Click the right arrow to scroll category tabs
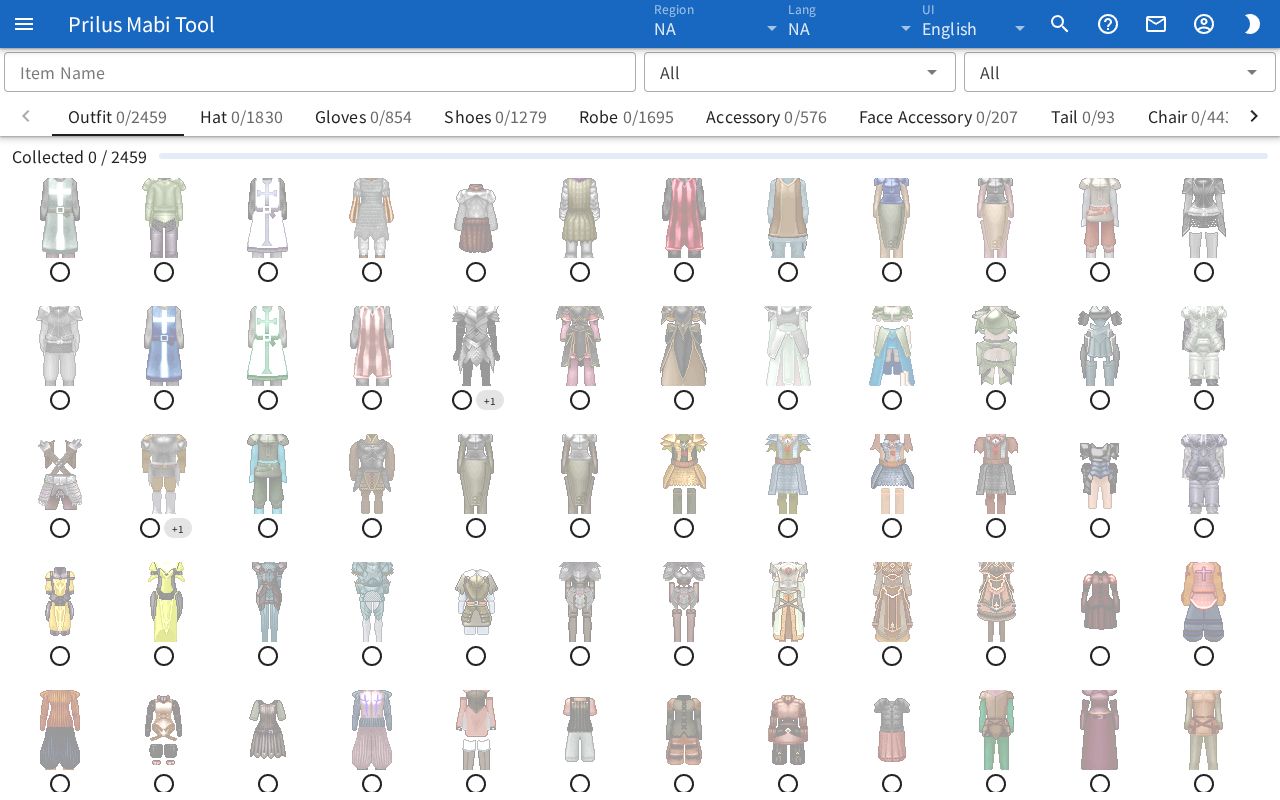This screenshot has height=800, width=1280. (x=1254, y=117)
